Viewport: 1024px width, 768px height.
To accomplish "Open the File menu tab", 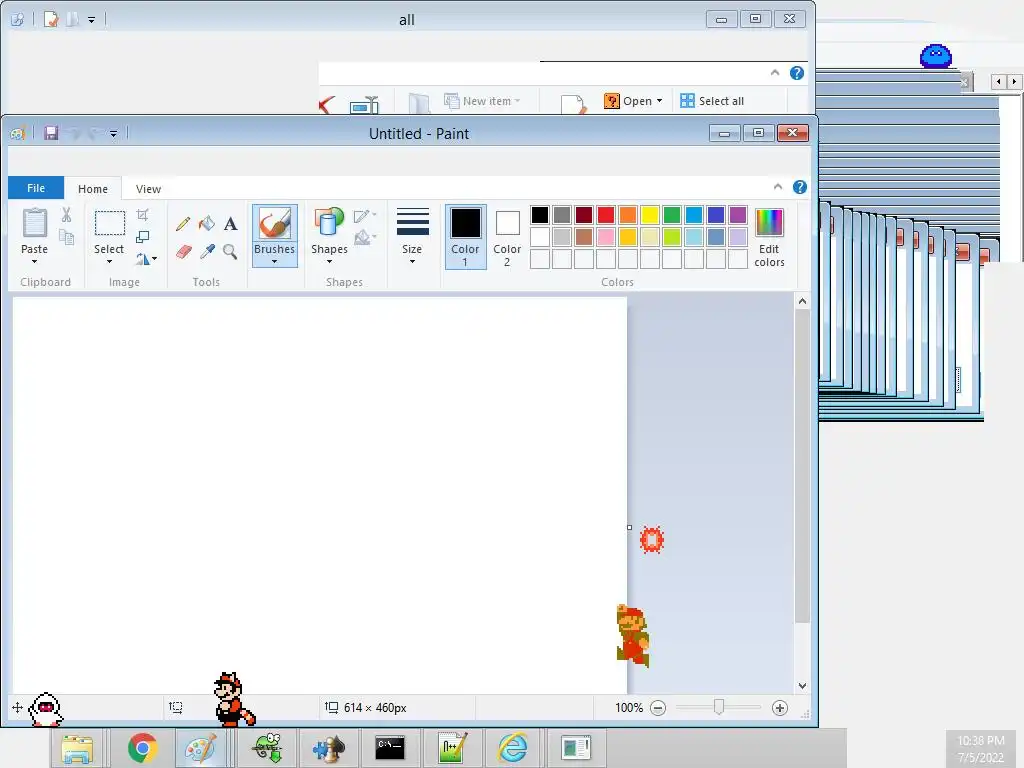I will (36, 188).
